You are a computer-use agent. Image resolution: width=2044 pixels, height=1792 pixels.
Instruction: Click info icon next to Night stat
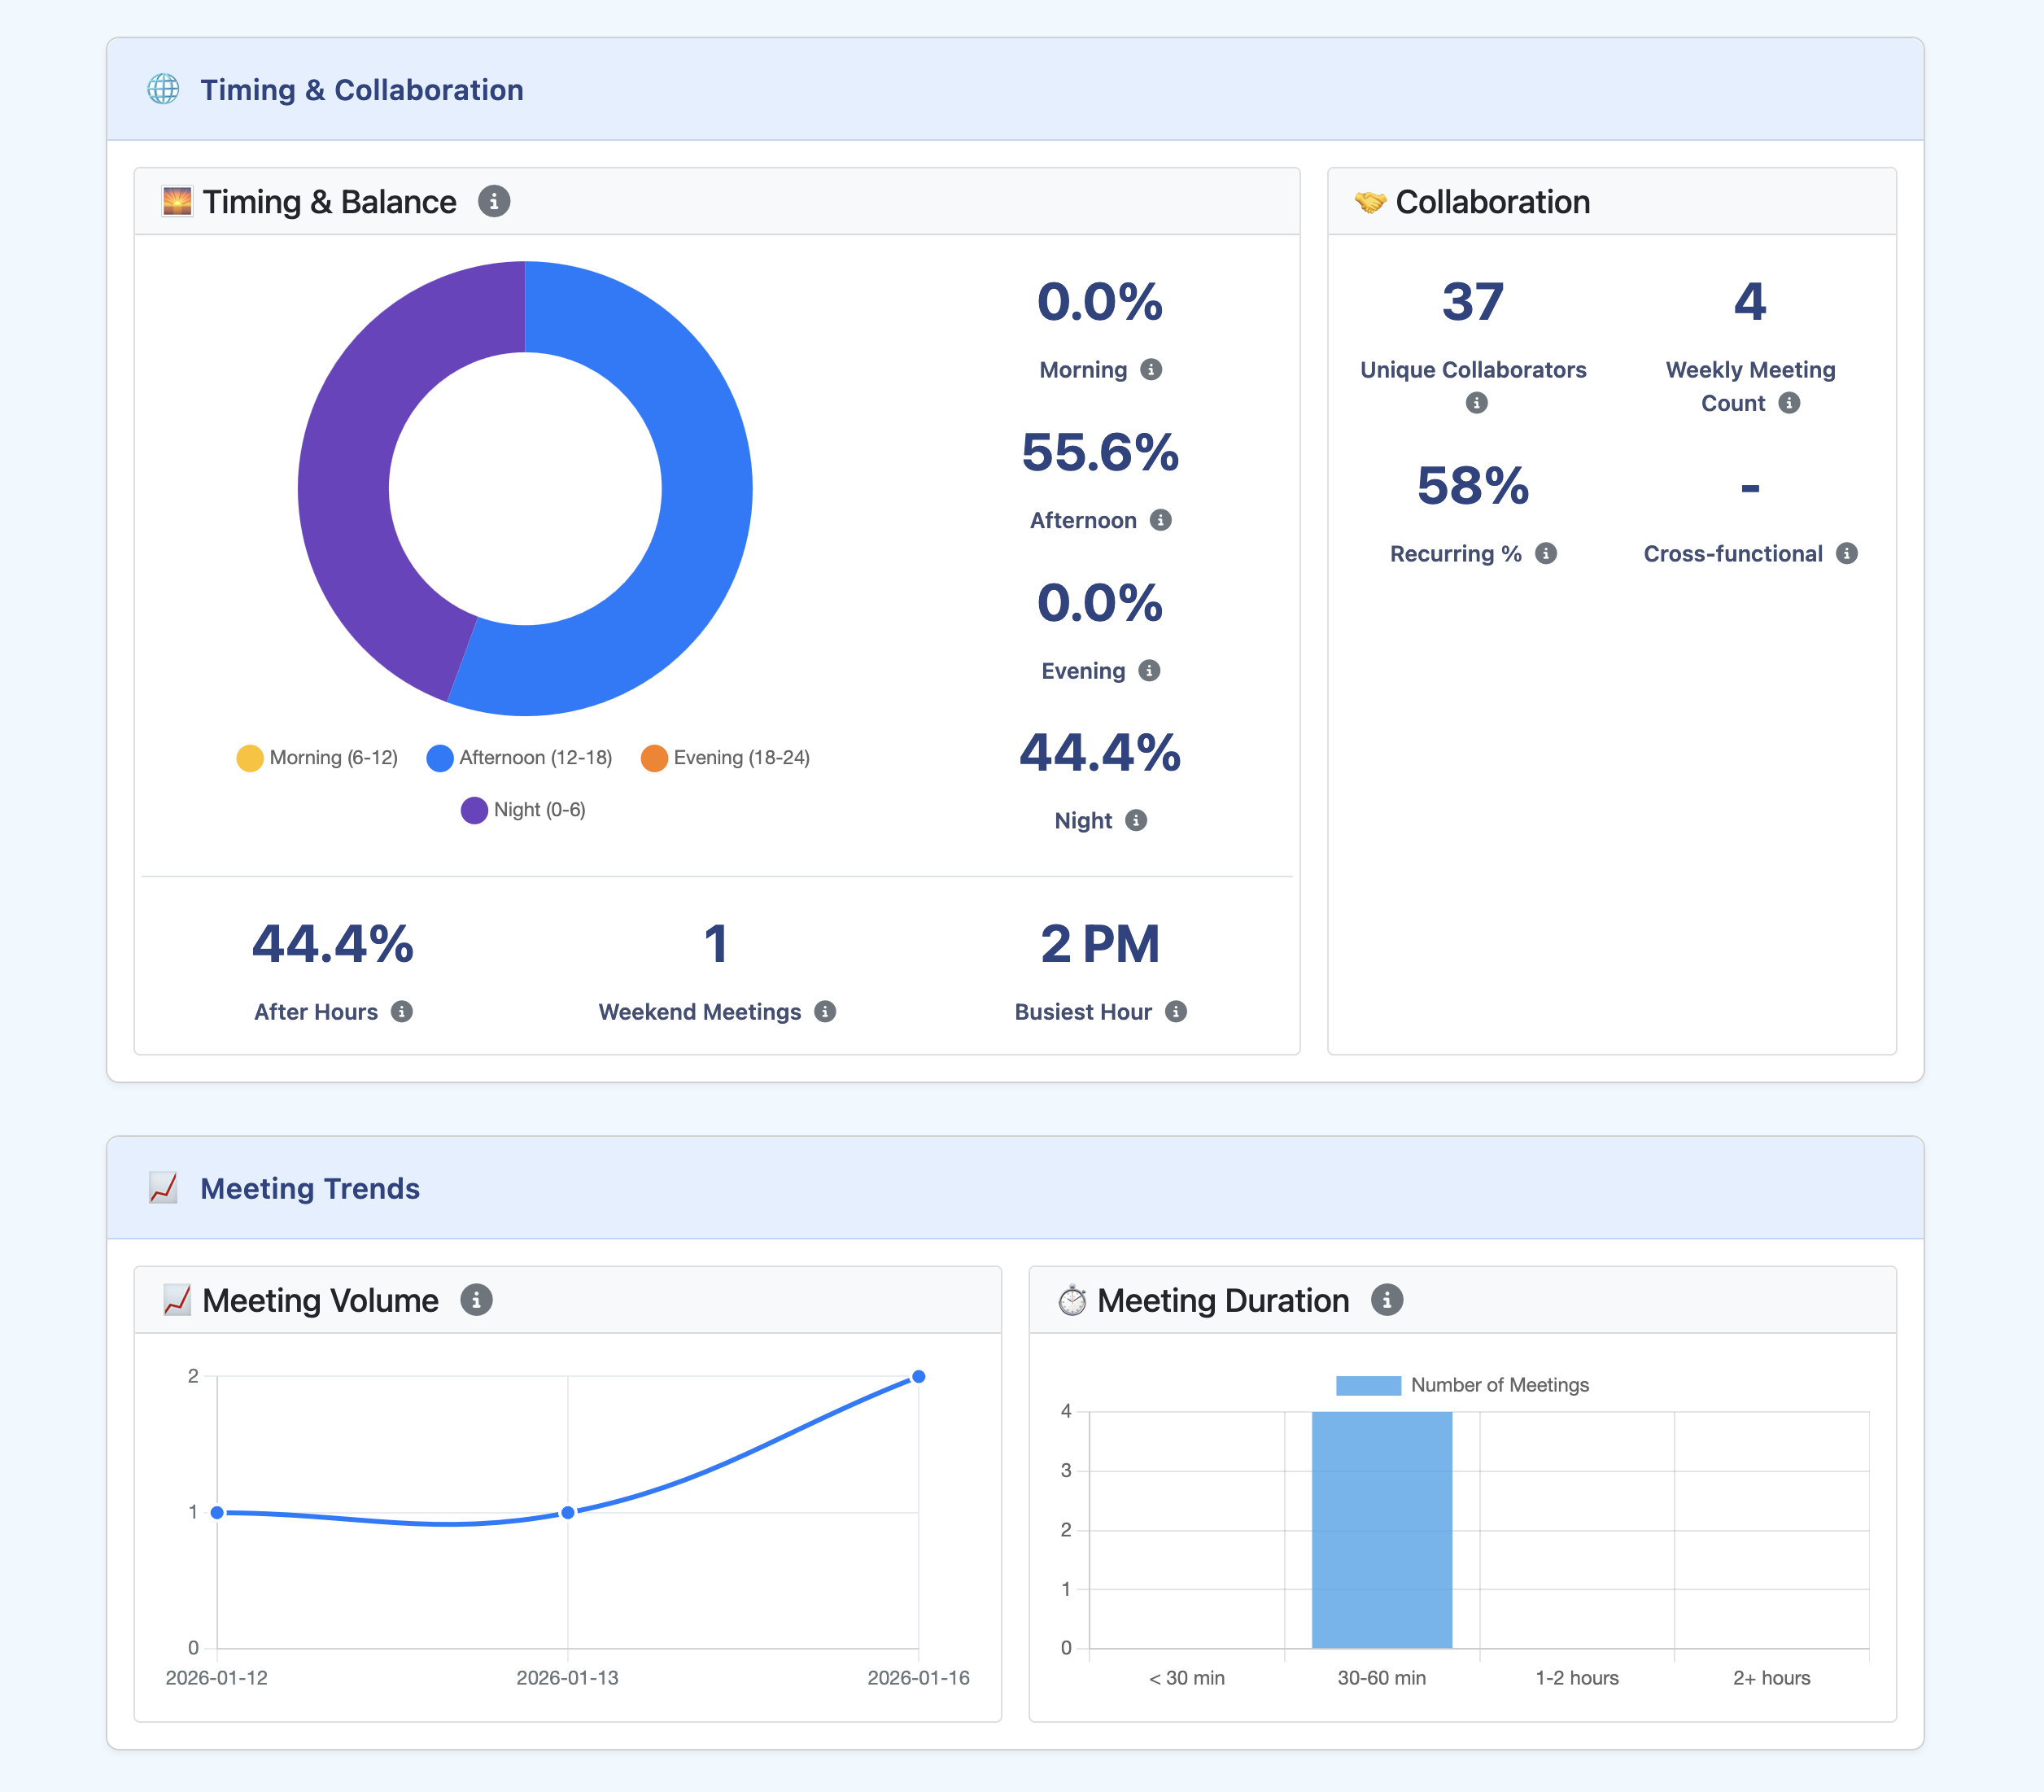1136,820
